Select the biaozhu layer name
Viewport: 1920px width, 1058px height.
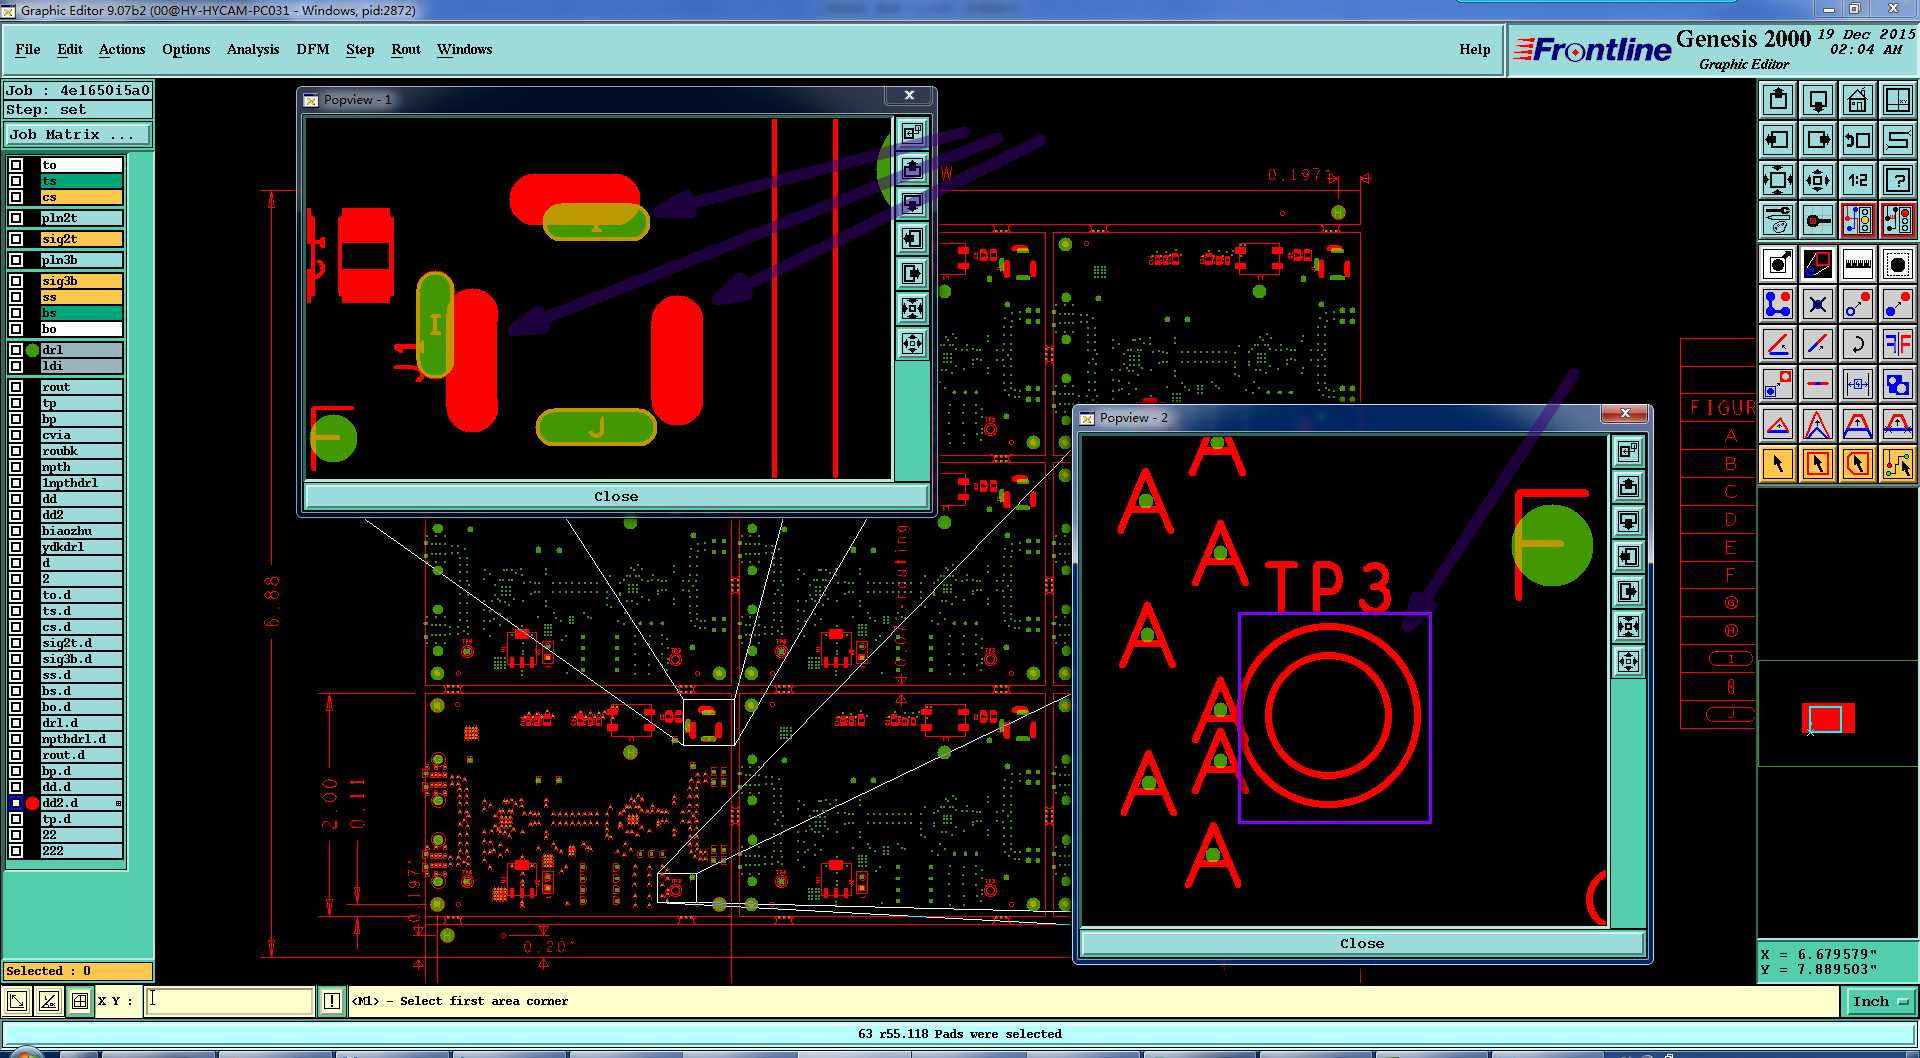pos(82,531)
